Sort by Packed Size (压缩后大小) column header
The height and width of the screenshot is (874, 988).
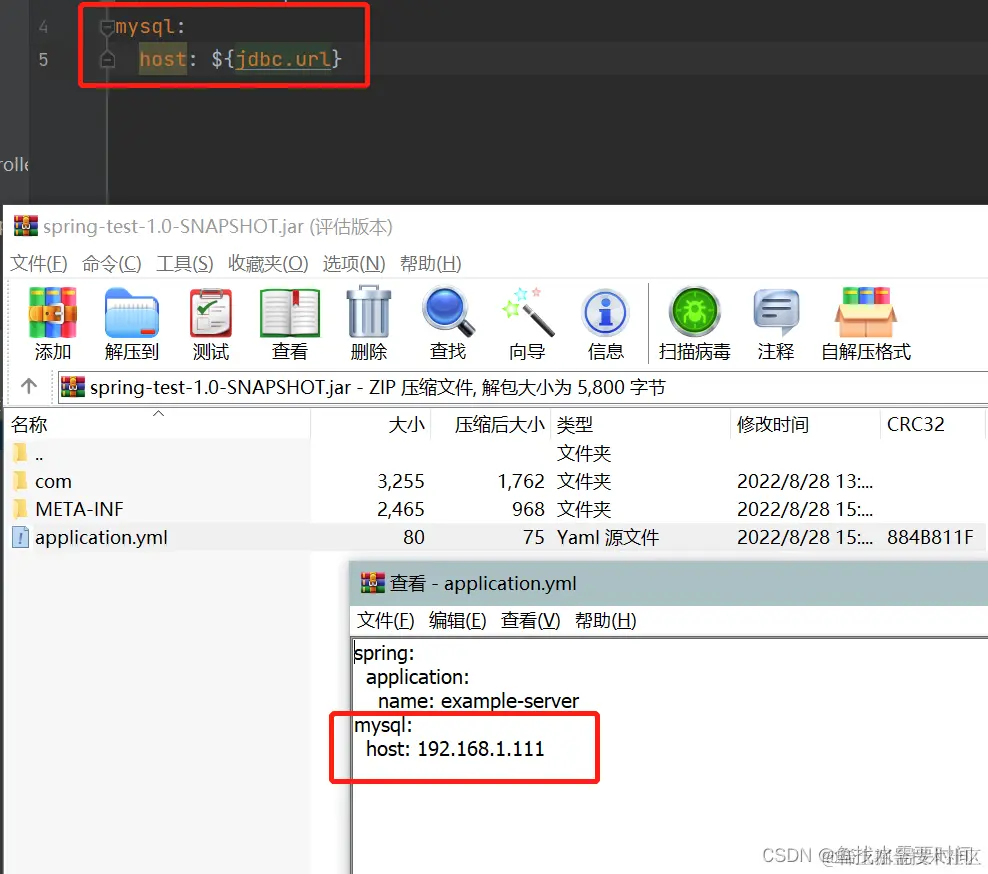pyautogui.click(x=491, y=425)
